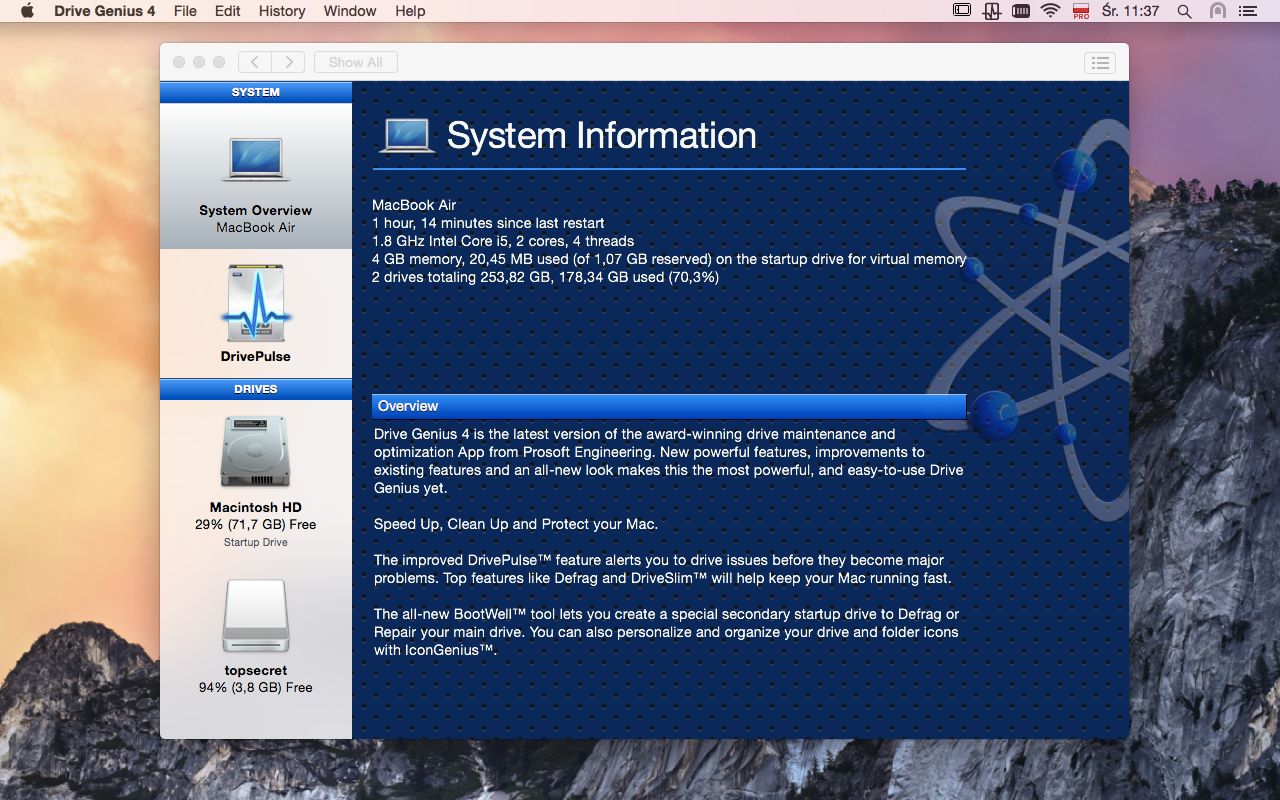Image resolution: width=1280 pixels, height=800 pixels.
Task: Click the '1.8 GHz Intel Core i5' line
Action: pos(503,241)
